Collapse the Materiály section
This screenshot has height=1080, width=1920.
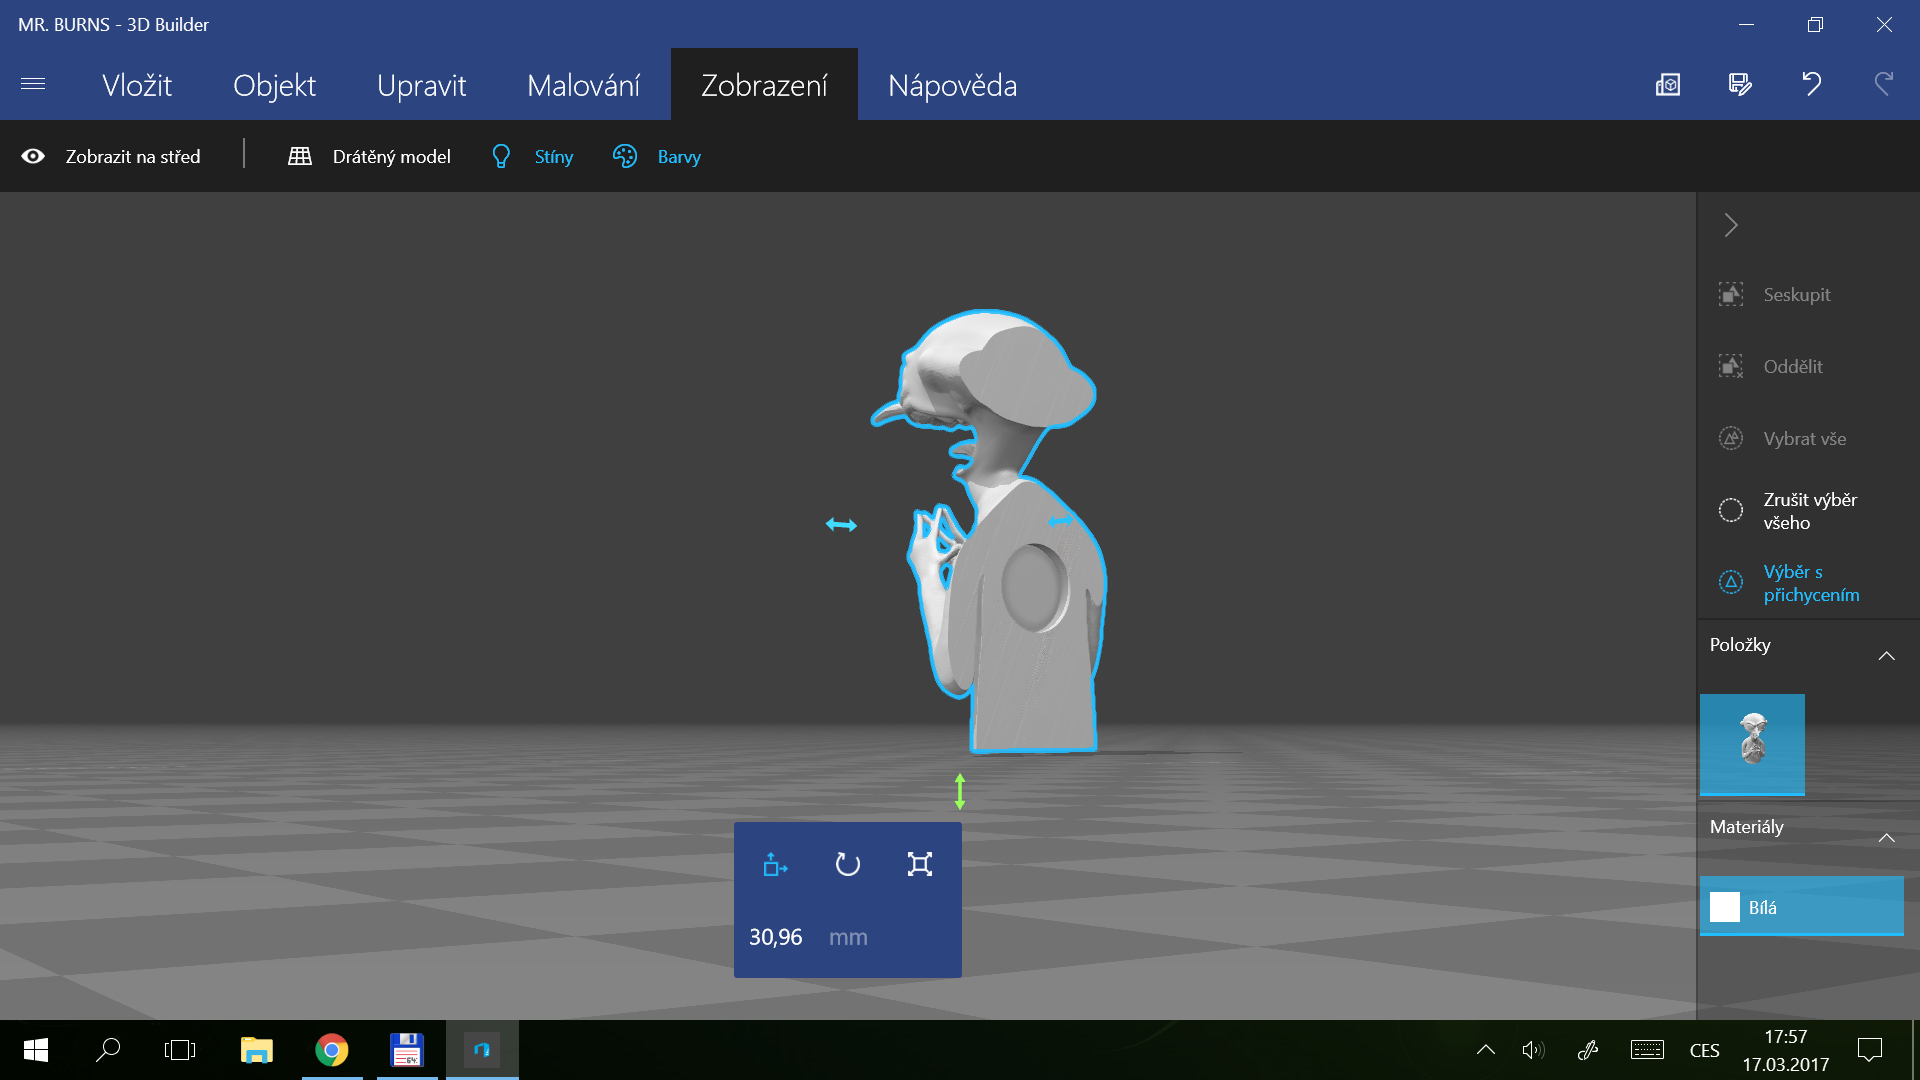coord(1887,837)
